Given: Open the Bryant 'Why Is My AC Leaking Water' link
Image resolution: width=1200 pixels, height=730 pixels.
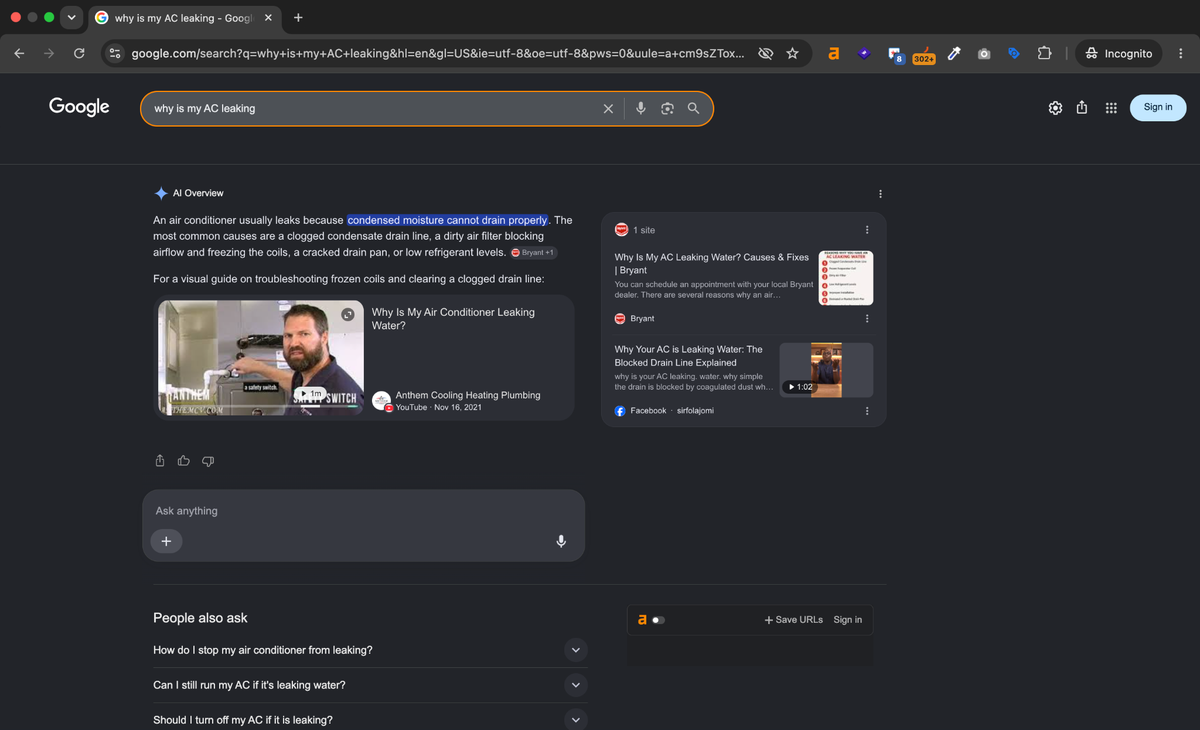Looking at the screenshot, I should [711, 264].
